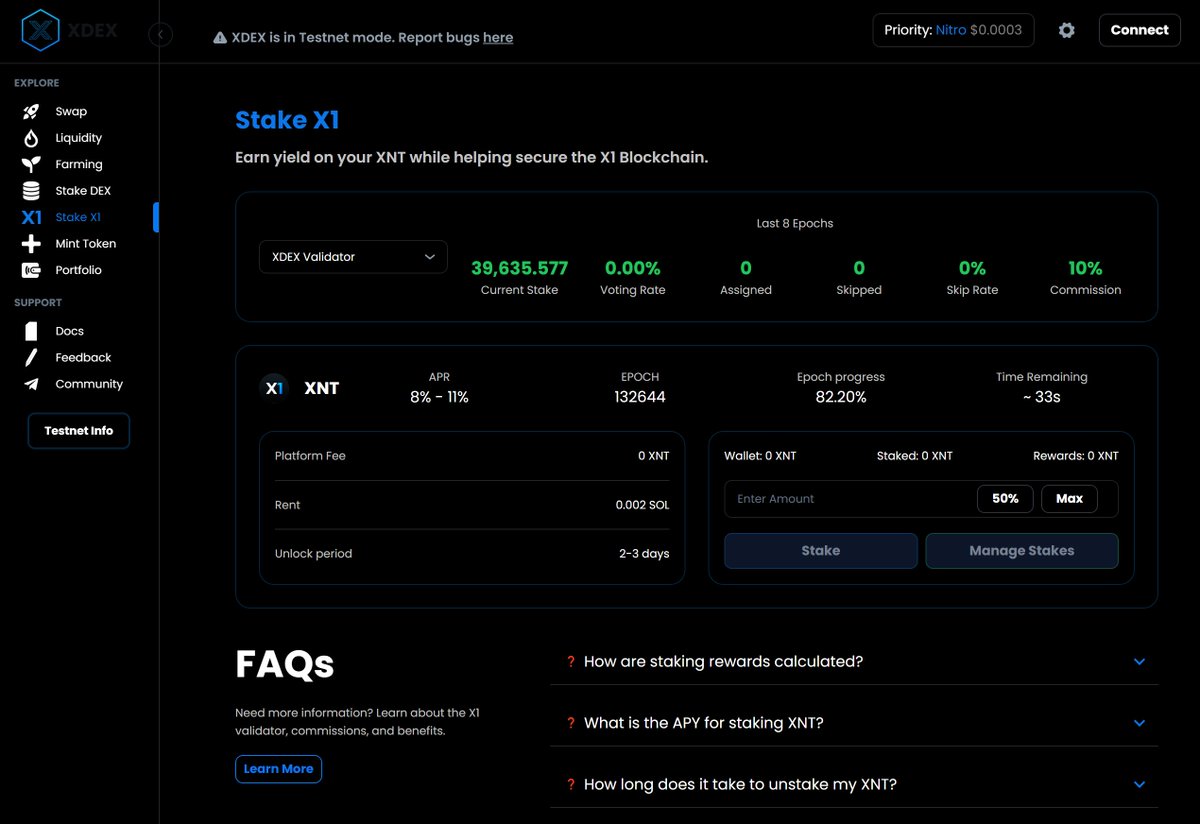Screen dimensions: 1200x824
Task: Click the Unlock period 2-3 days value
Action: (644, 554)
